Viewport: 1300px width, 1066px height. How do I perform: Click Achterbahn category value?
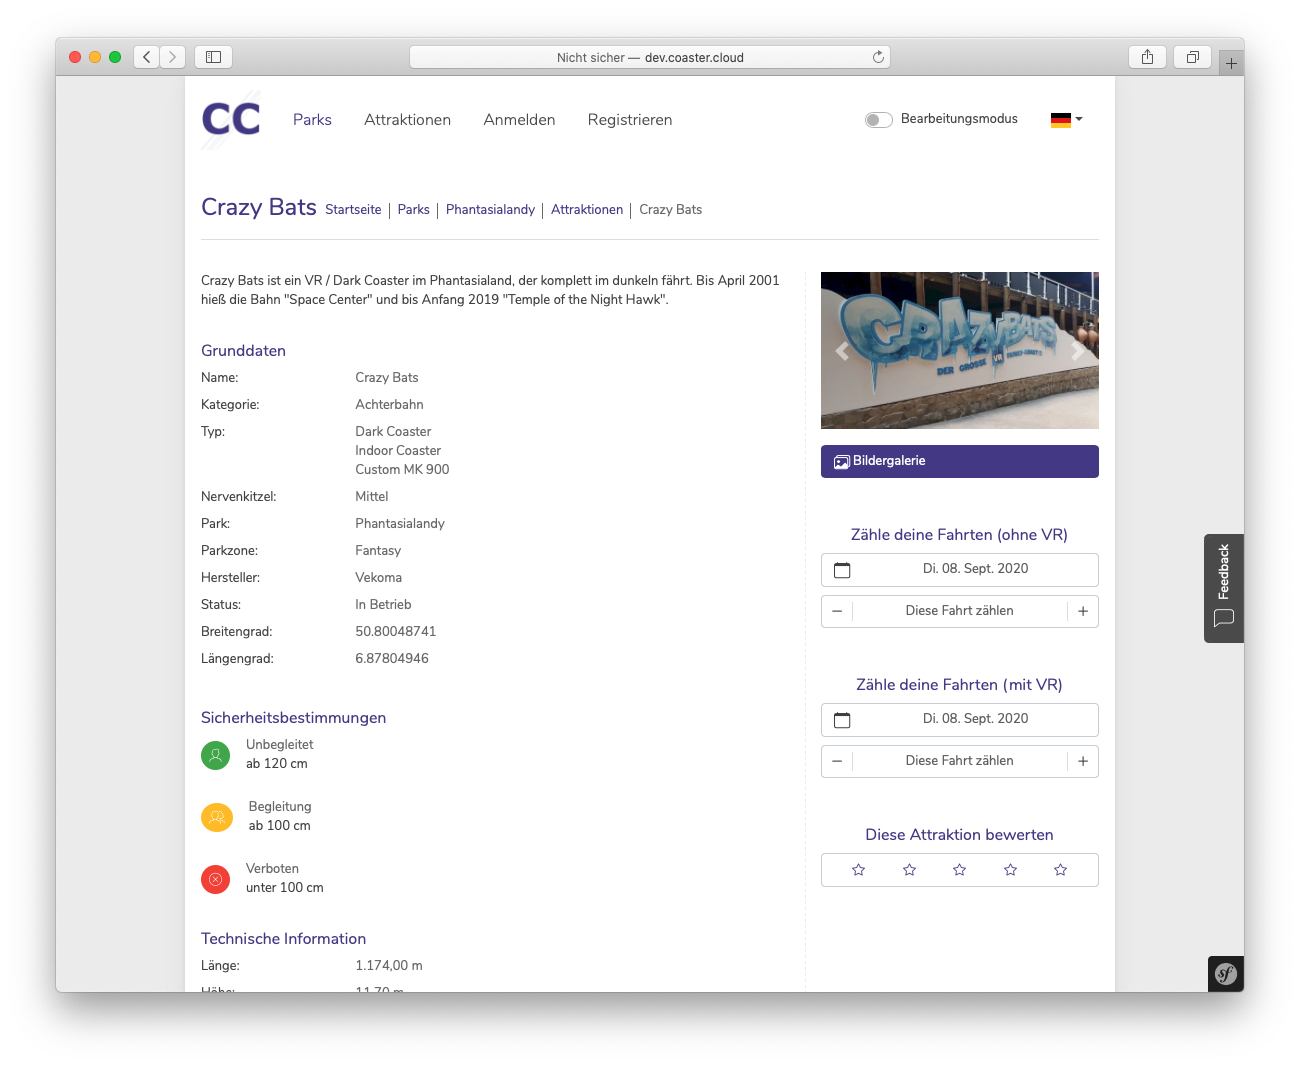pos(389,405)
